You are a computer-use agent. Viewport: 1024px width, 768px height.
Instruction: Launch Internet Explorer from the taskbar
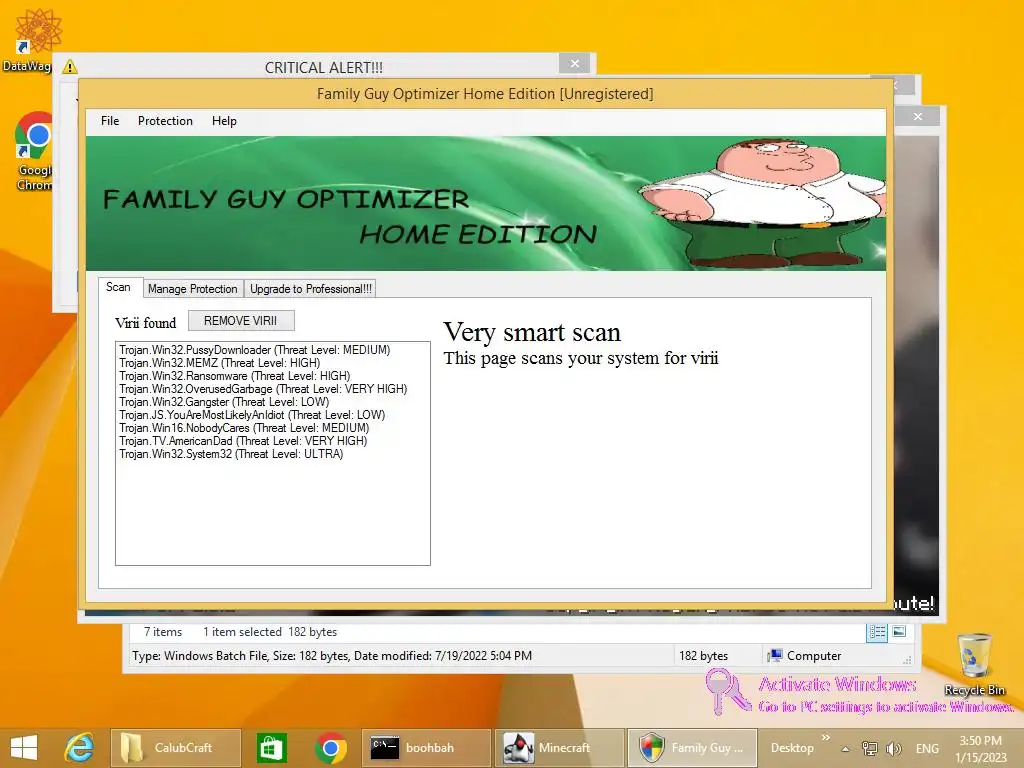[79, 748]
